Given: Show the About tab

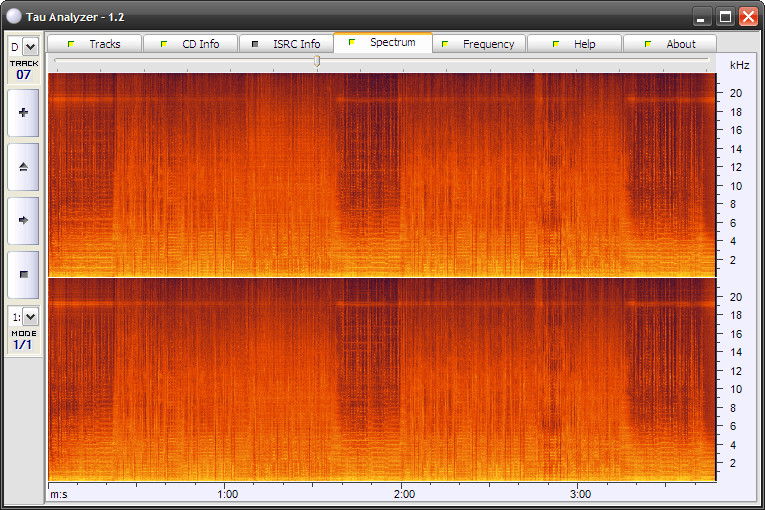Looking at the screenshot, I should (670, 44).
